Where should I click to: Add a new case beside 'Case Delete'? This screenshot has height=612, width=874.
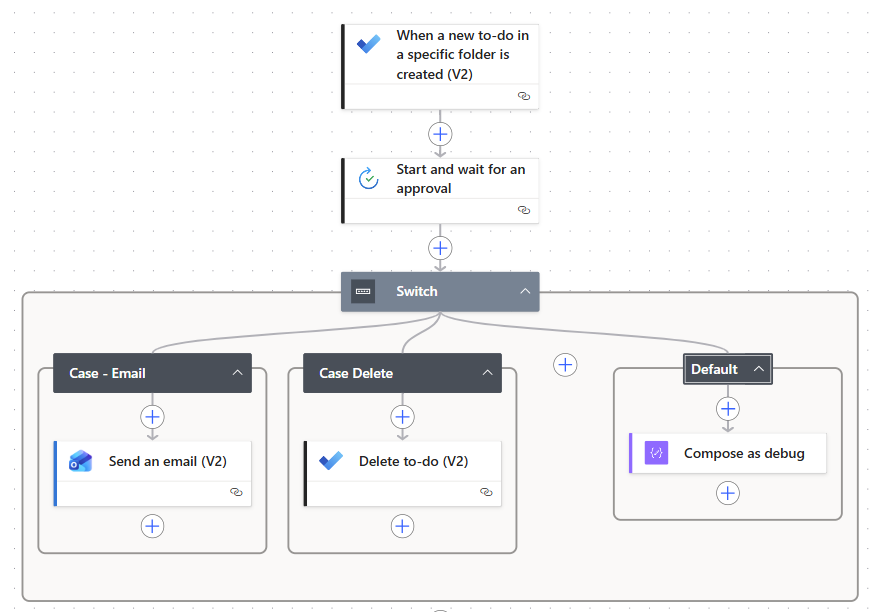[x=565, y=365]
